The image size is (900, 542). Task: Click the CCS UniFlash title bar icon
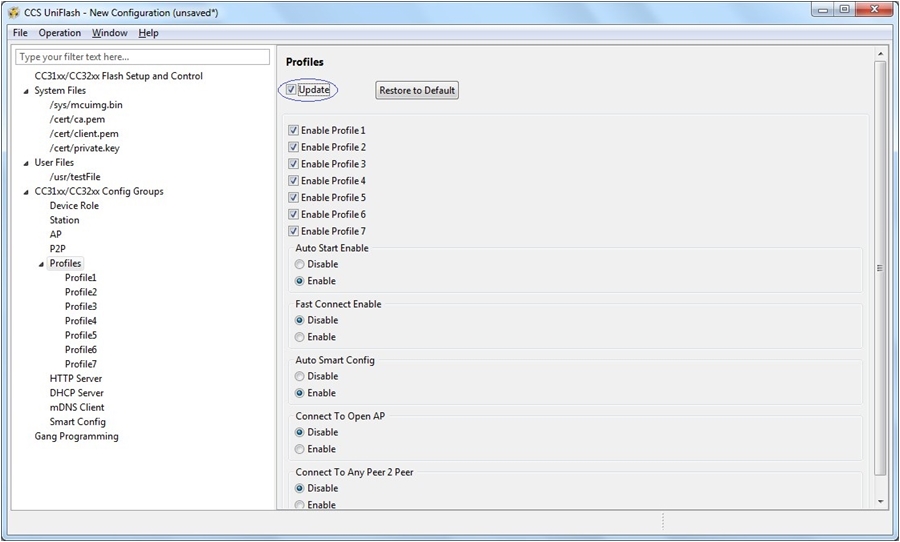click(x=14, y=13)
